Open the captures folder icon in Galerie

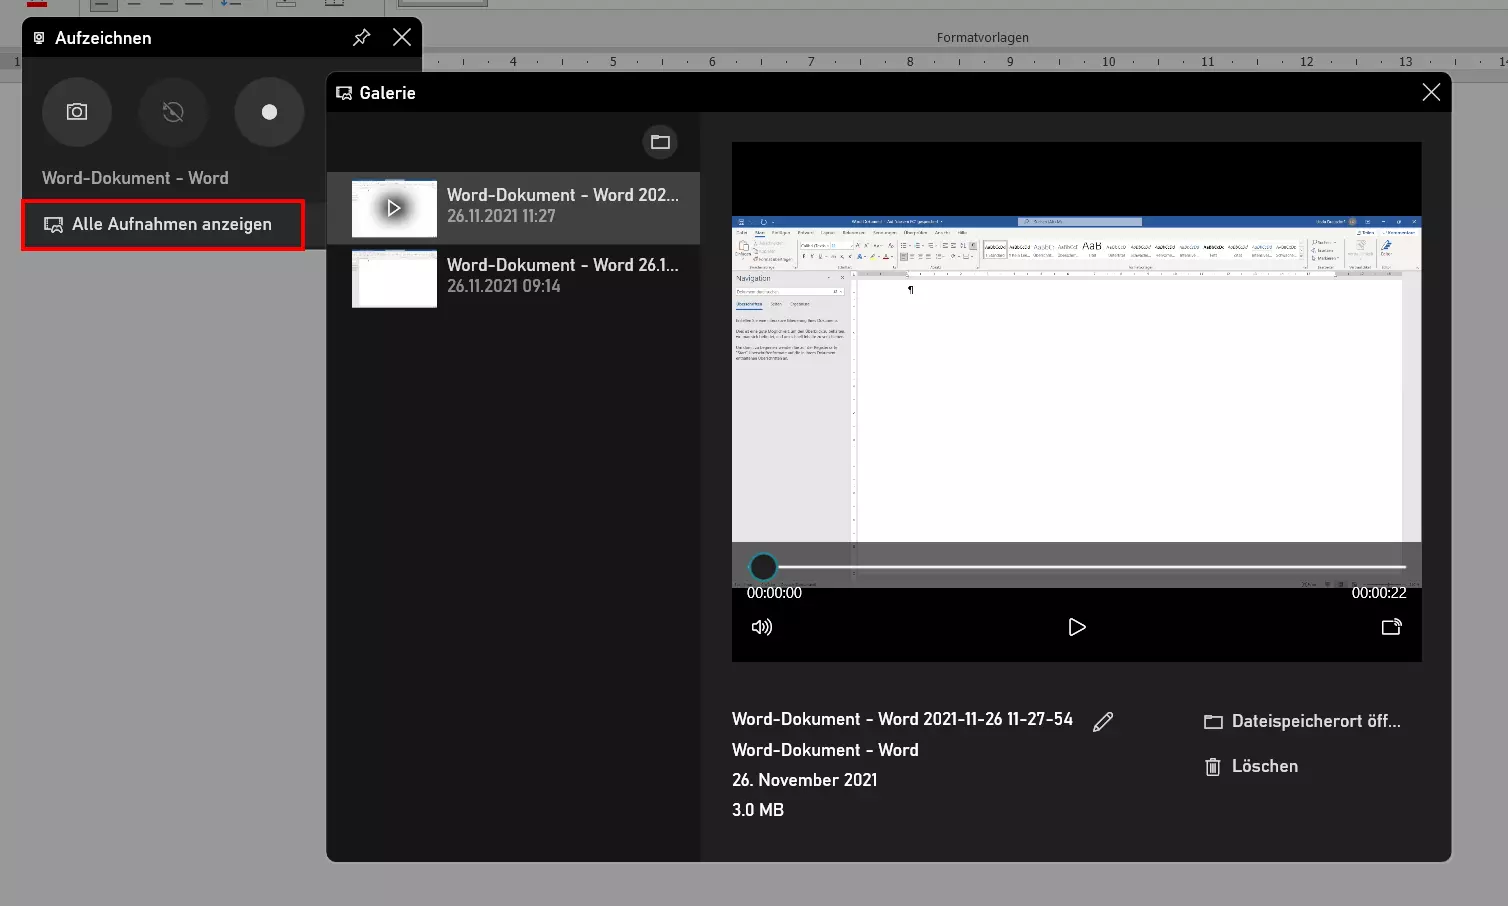660,142
